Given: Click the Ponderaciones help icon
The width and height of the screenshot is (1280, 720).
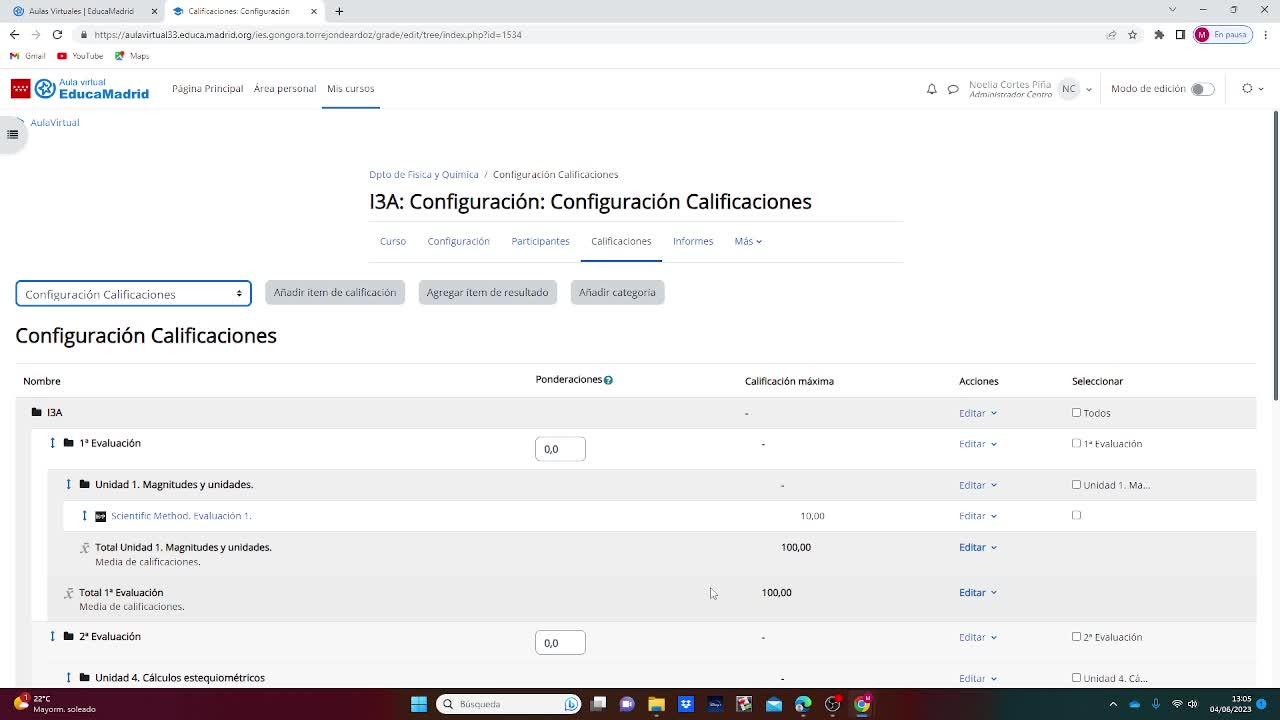Looking at the screenshot, I should tap(608, 380).
